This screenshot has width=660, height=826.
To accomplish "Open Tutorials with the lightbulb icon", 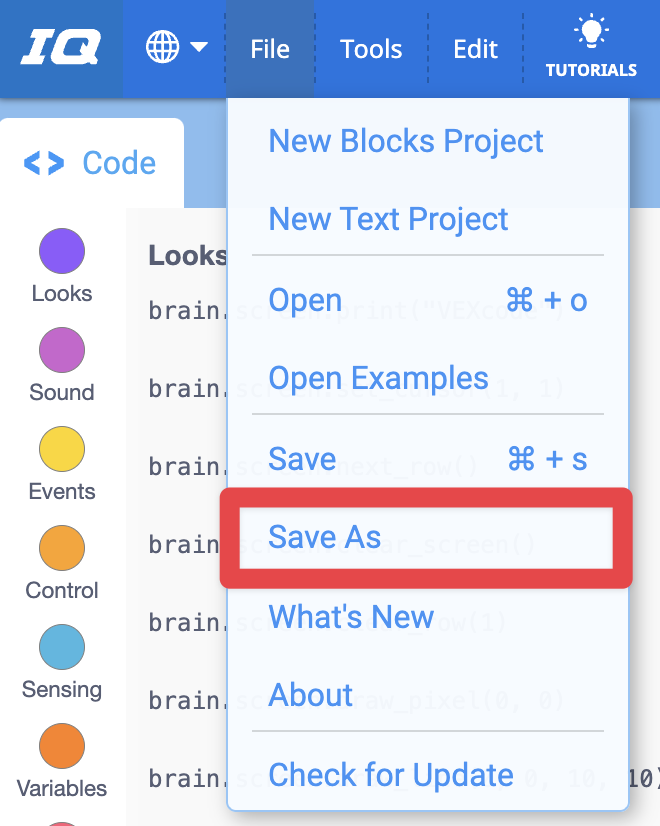I will (x=591, y=45).
